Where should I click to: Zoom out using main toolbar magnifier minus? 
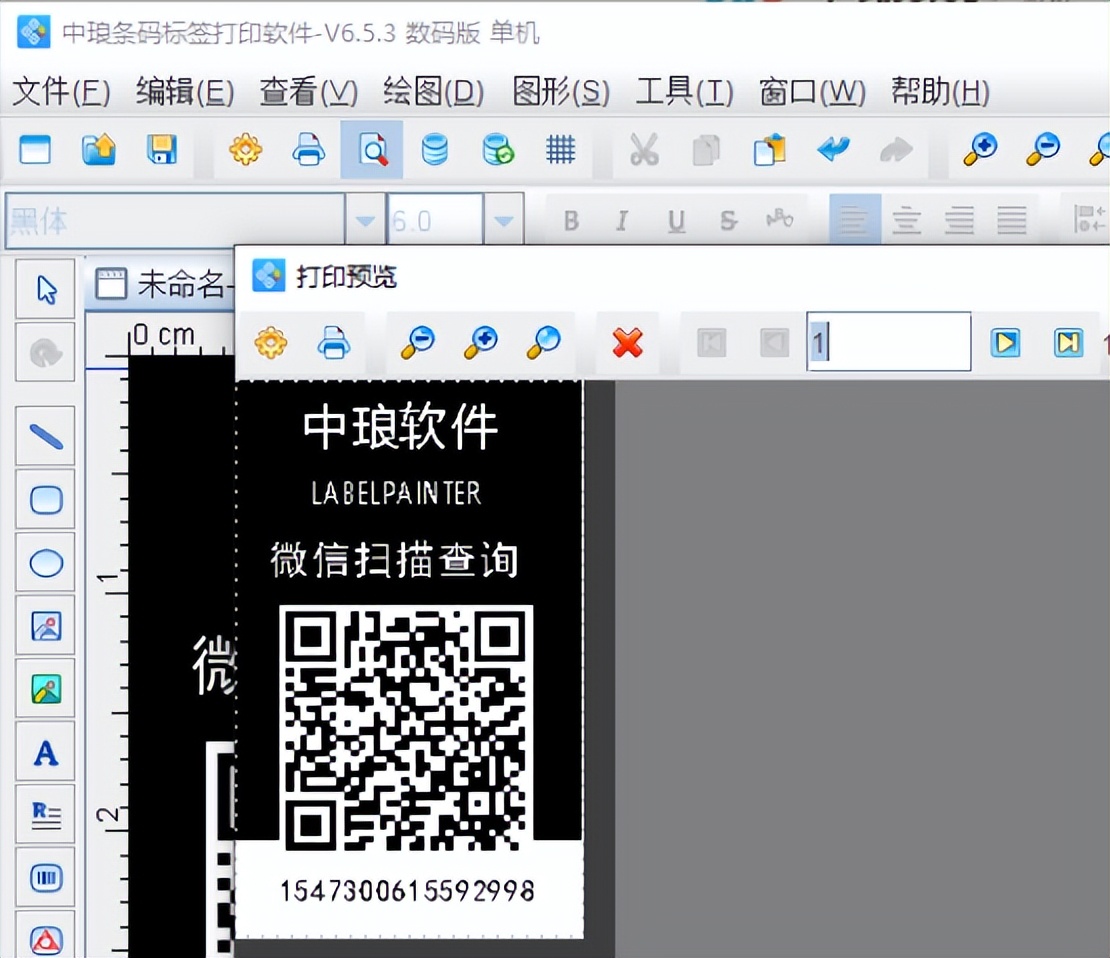pos(1043,149)
